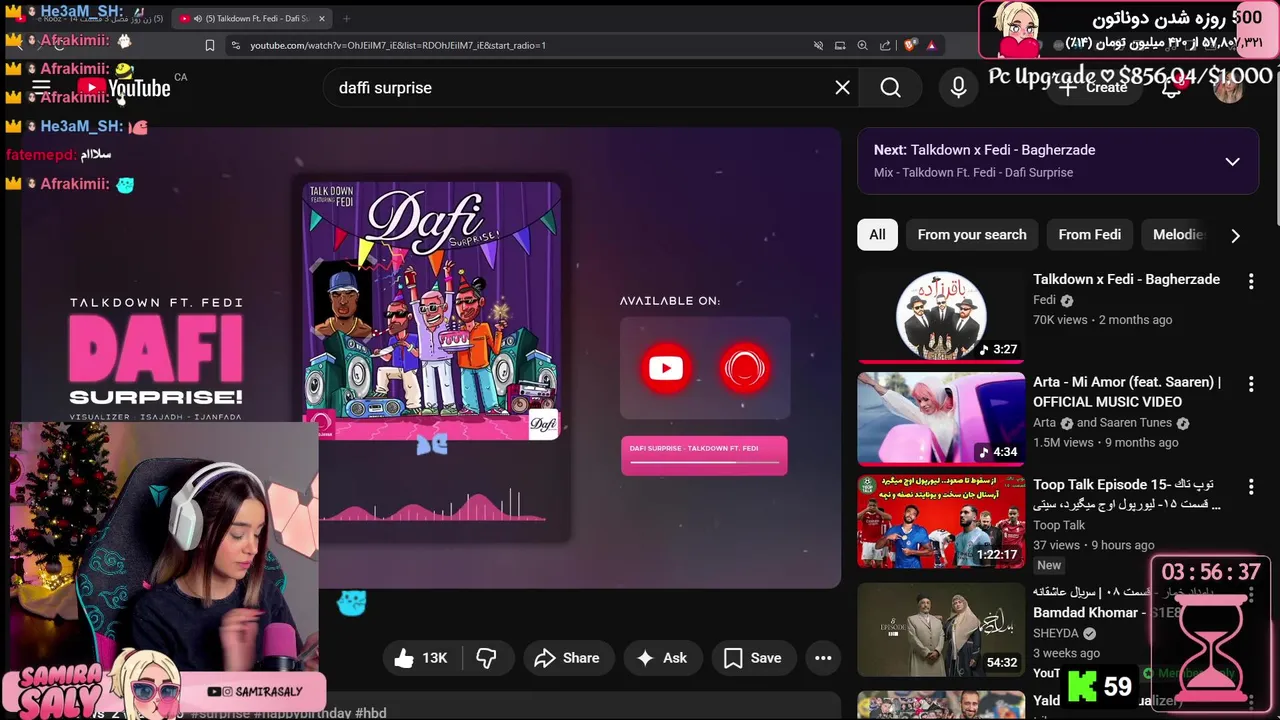Screen dimensions: 1280x720
Task: Select the All filter chip
Action: point(877,234)
